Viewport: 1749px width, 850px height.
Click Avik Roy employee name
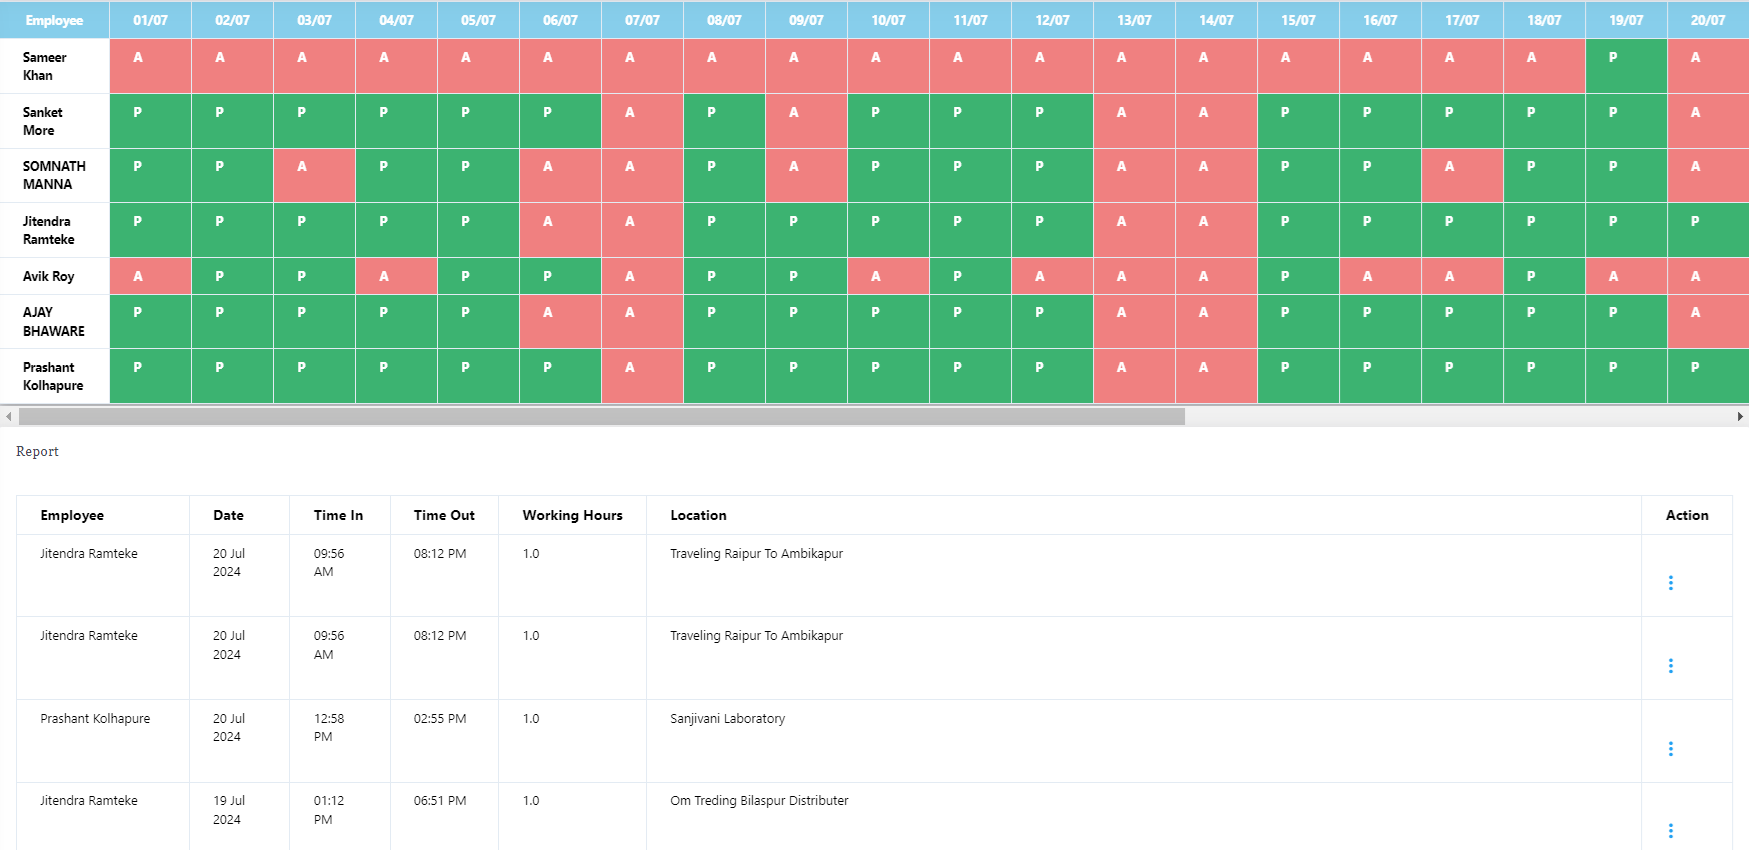(x=48, y=276)
